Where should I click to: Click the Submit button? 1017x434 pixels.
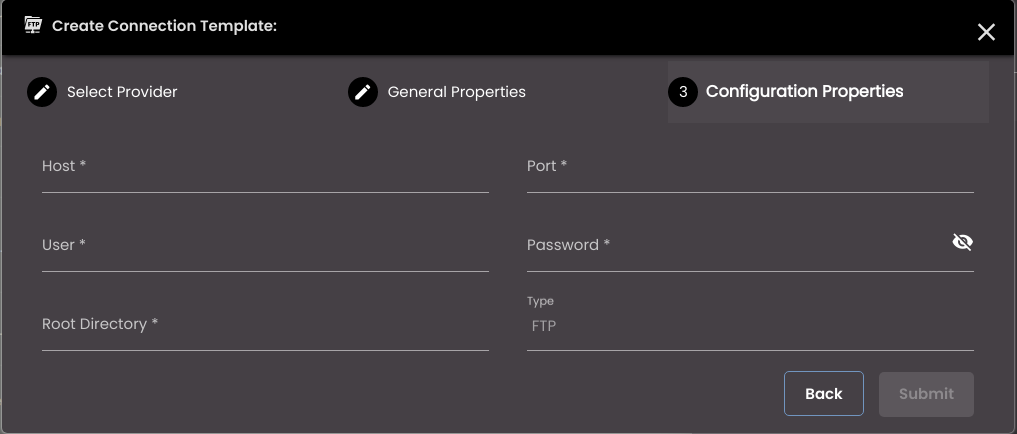(x=926, y=394)
